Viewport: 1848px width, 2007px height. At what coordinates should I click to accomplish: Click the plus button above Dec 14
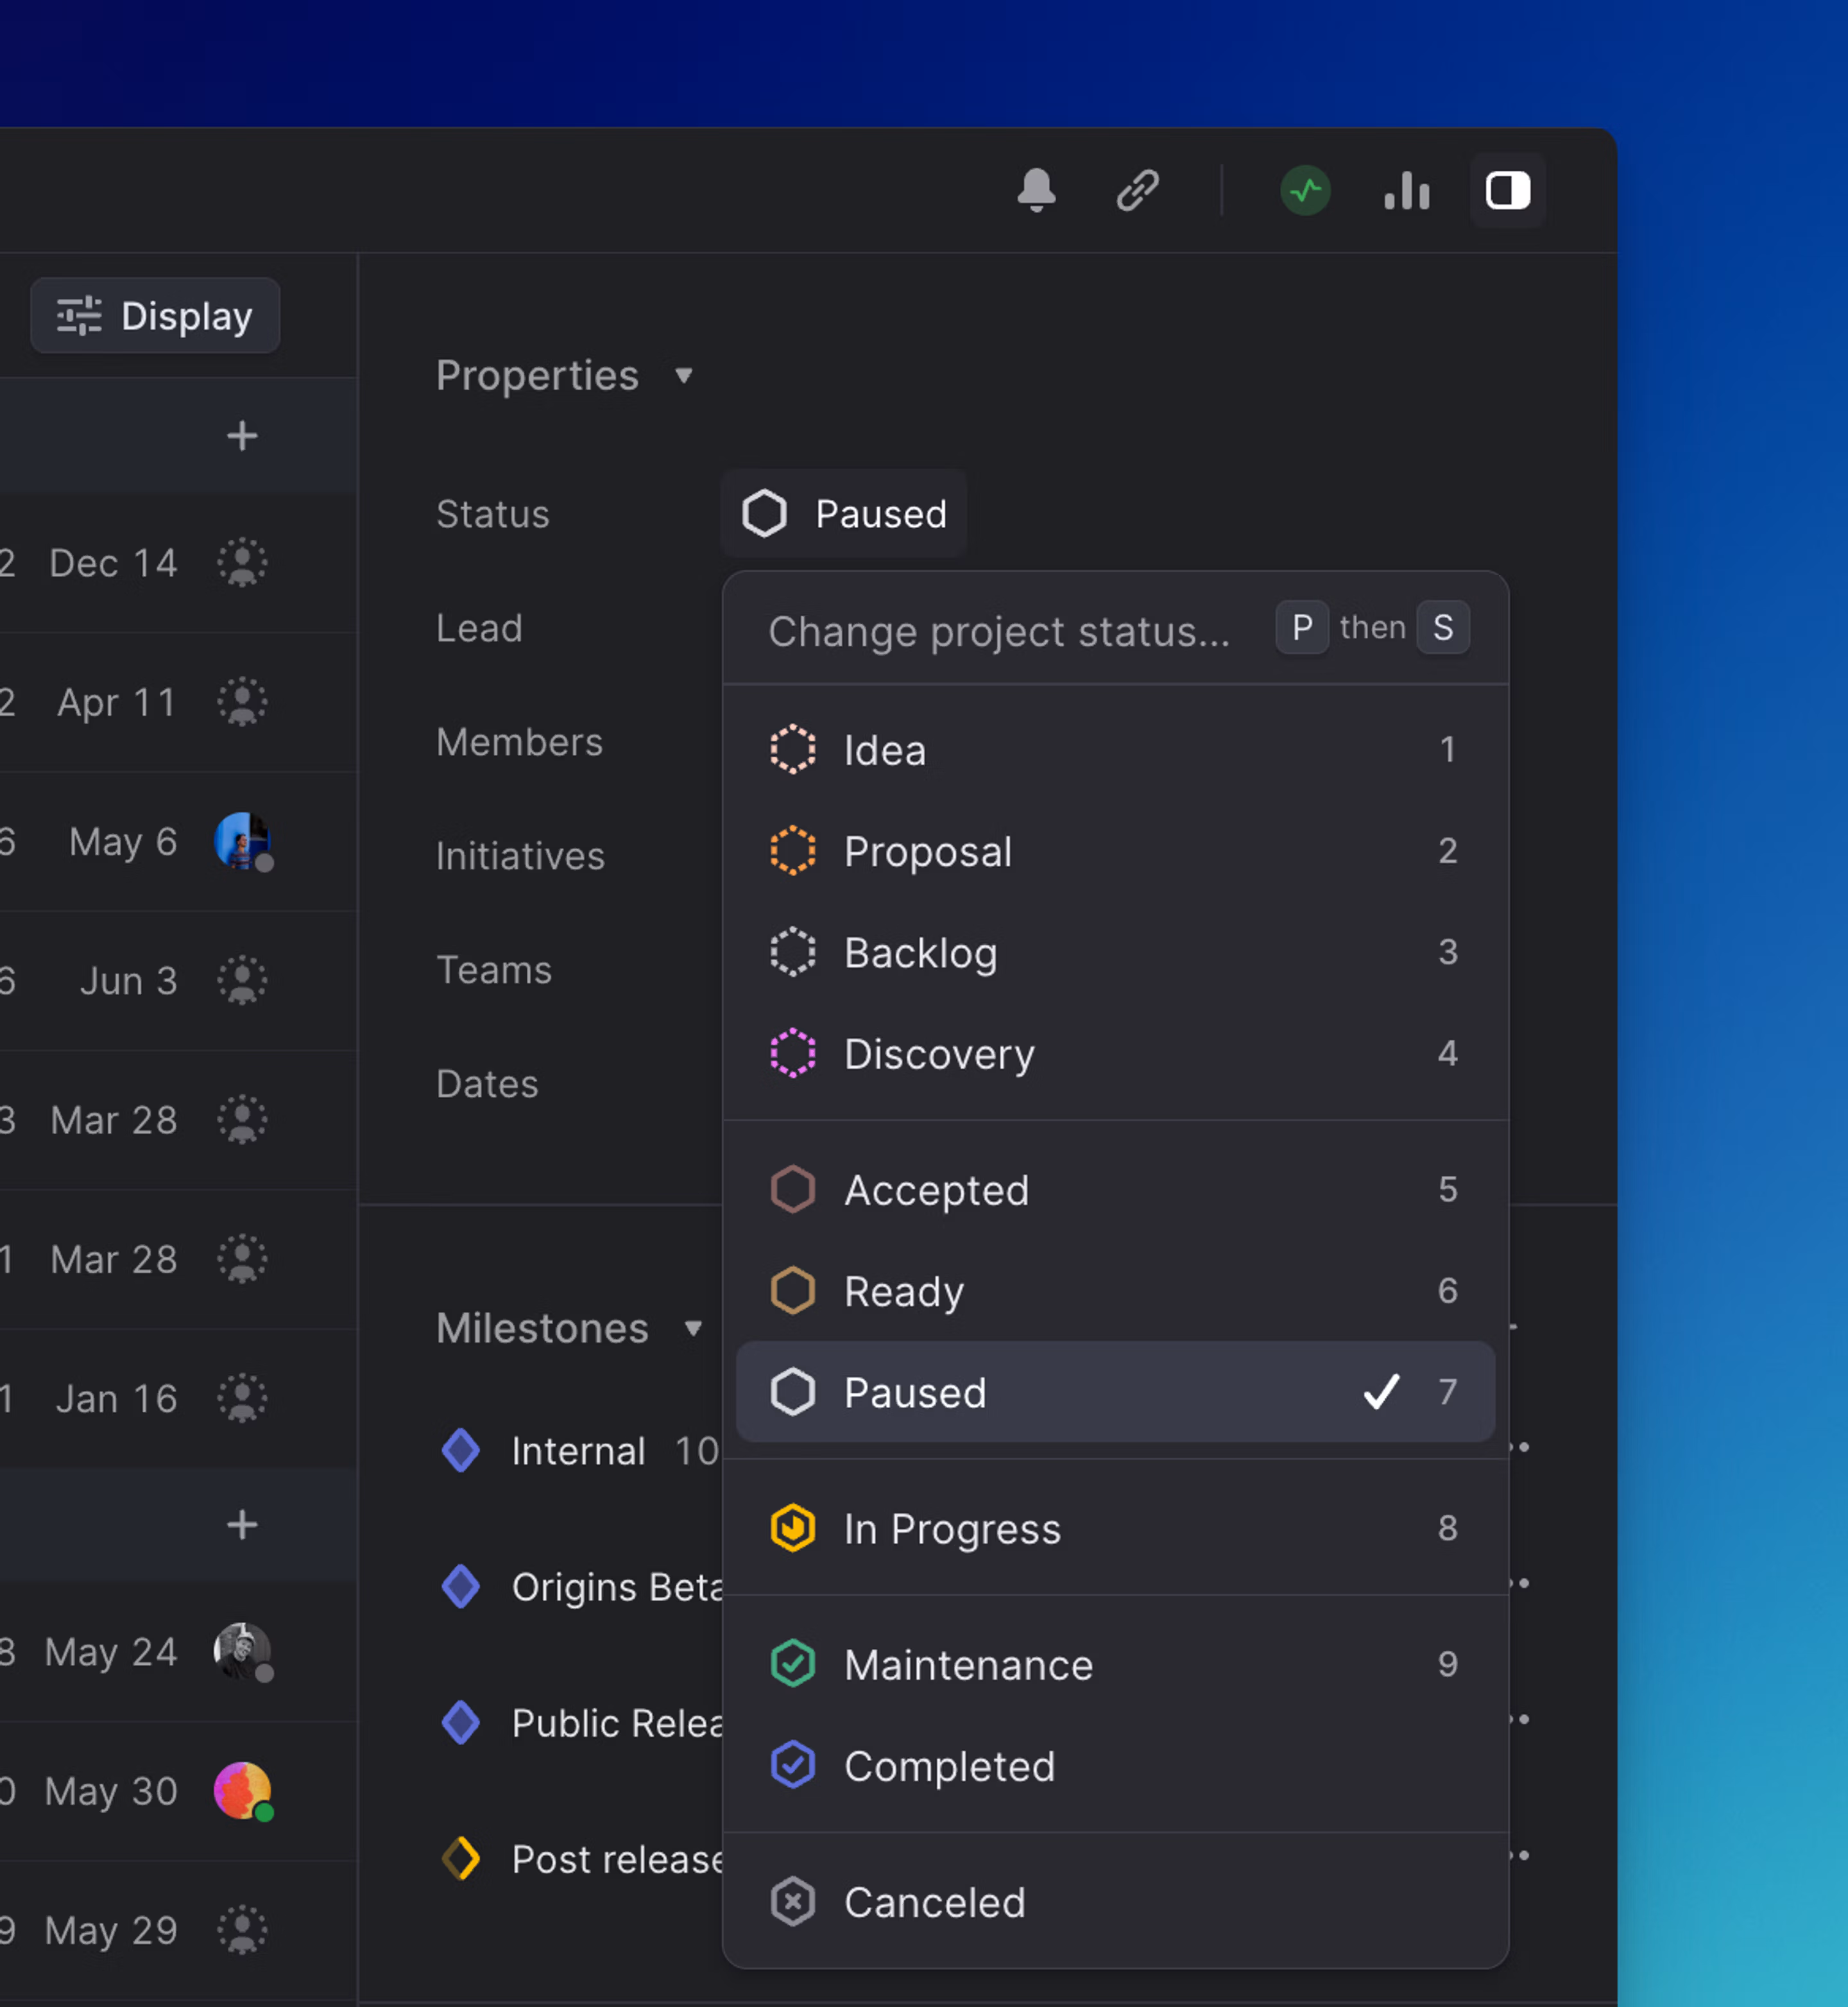[x=242, y=435]
